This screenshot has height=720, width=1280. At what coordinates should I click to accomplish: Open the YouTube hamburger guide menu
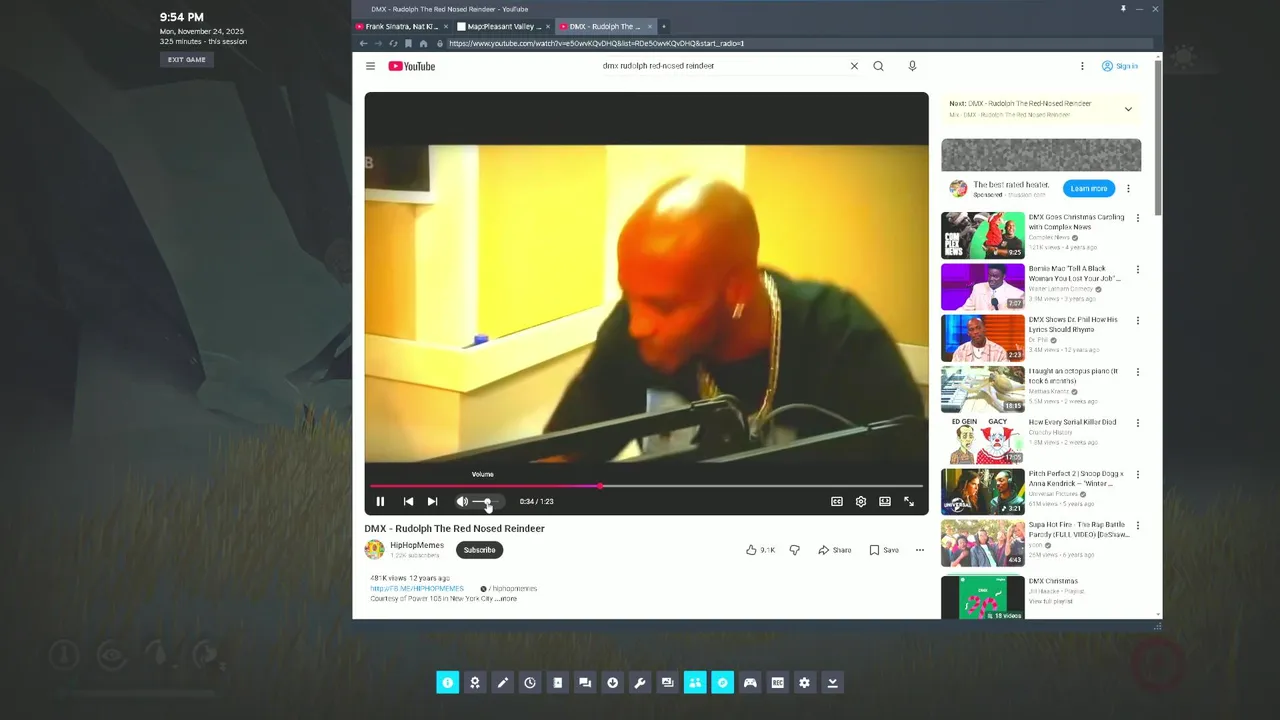370,66
